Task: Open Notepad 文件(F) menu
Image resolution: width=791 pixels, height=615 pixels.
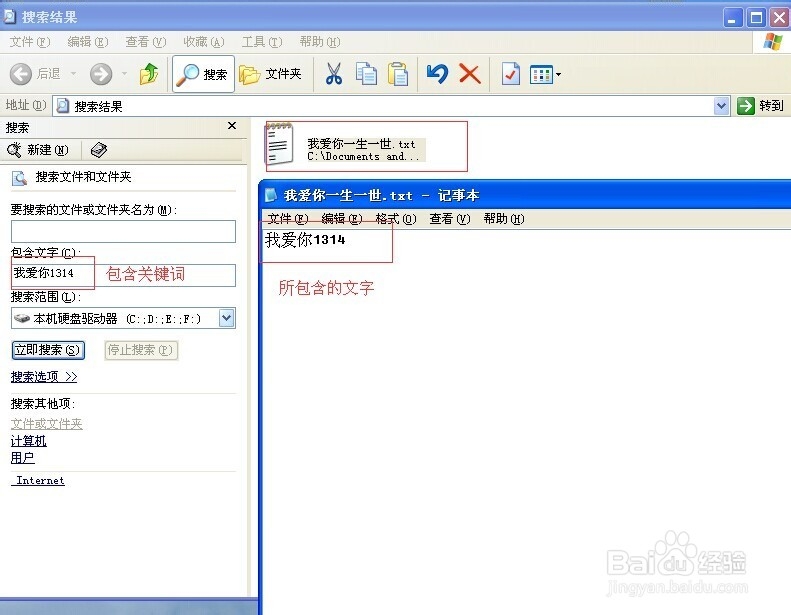Action: (288, 219)
